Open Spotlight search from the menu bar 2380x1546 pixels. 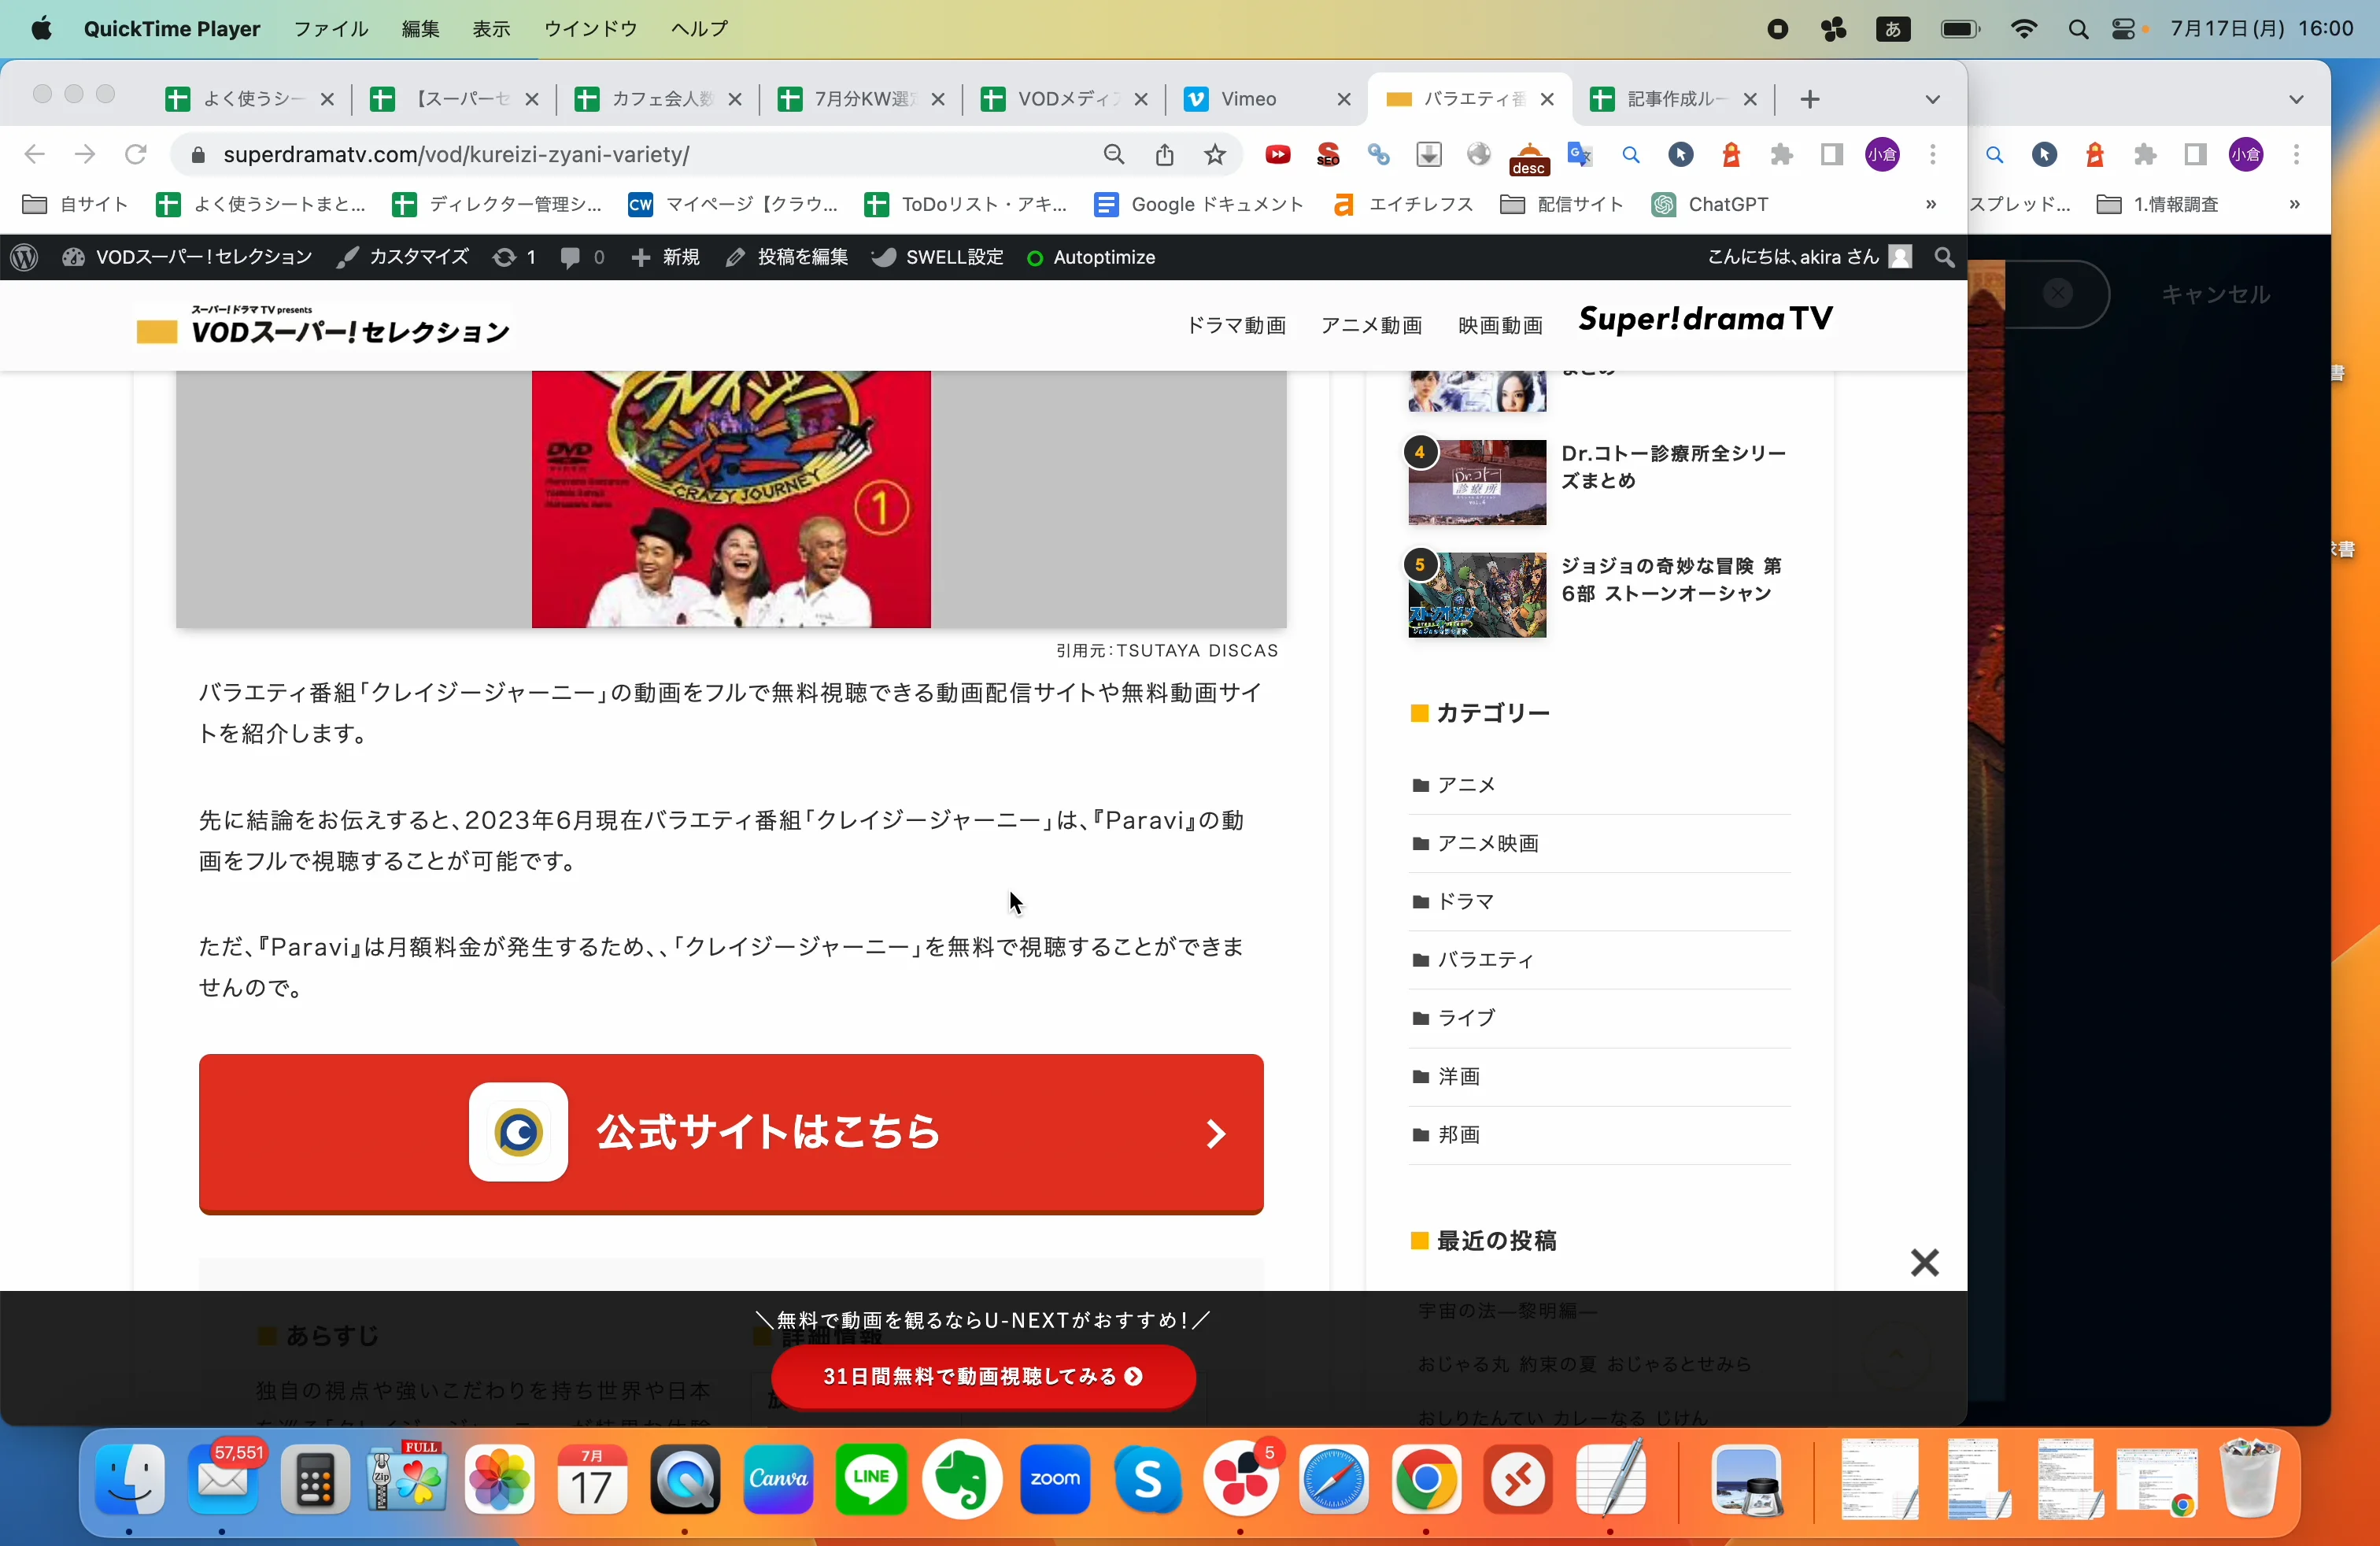pyautogui.click(x=2077, y=29)
